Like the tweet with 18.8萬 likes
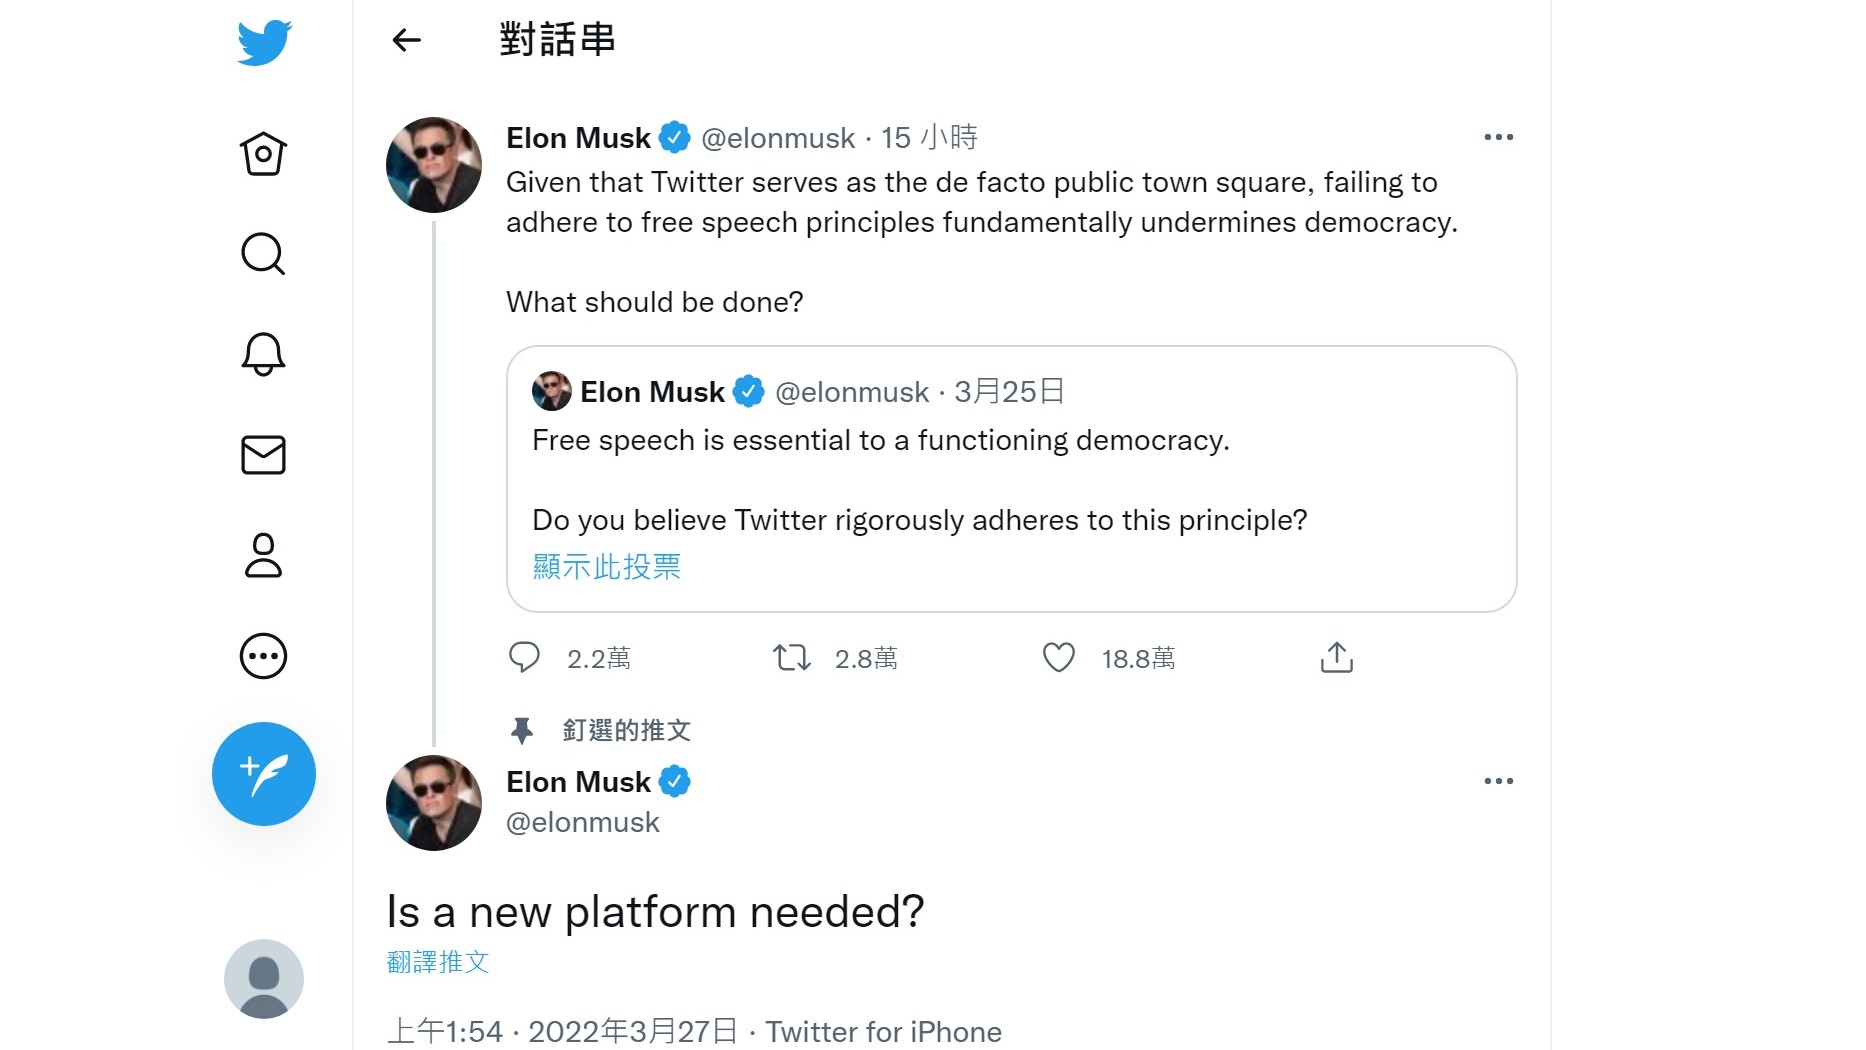The image size is (1866, 1050). click(1058, 658)
